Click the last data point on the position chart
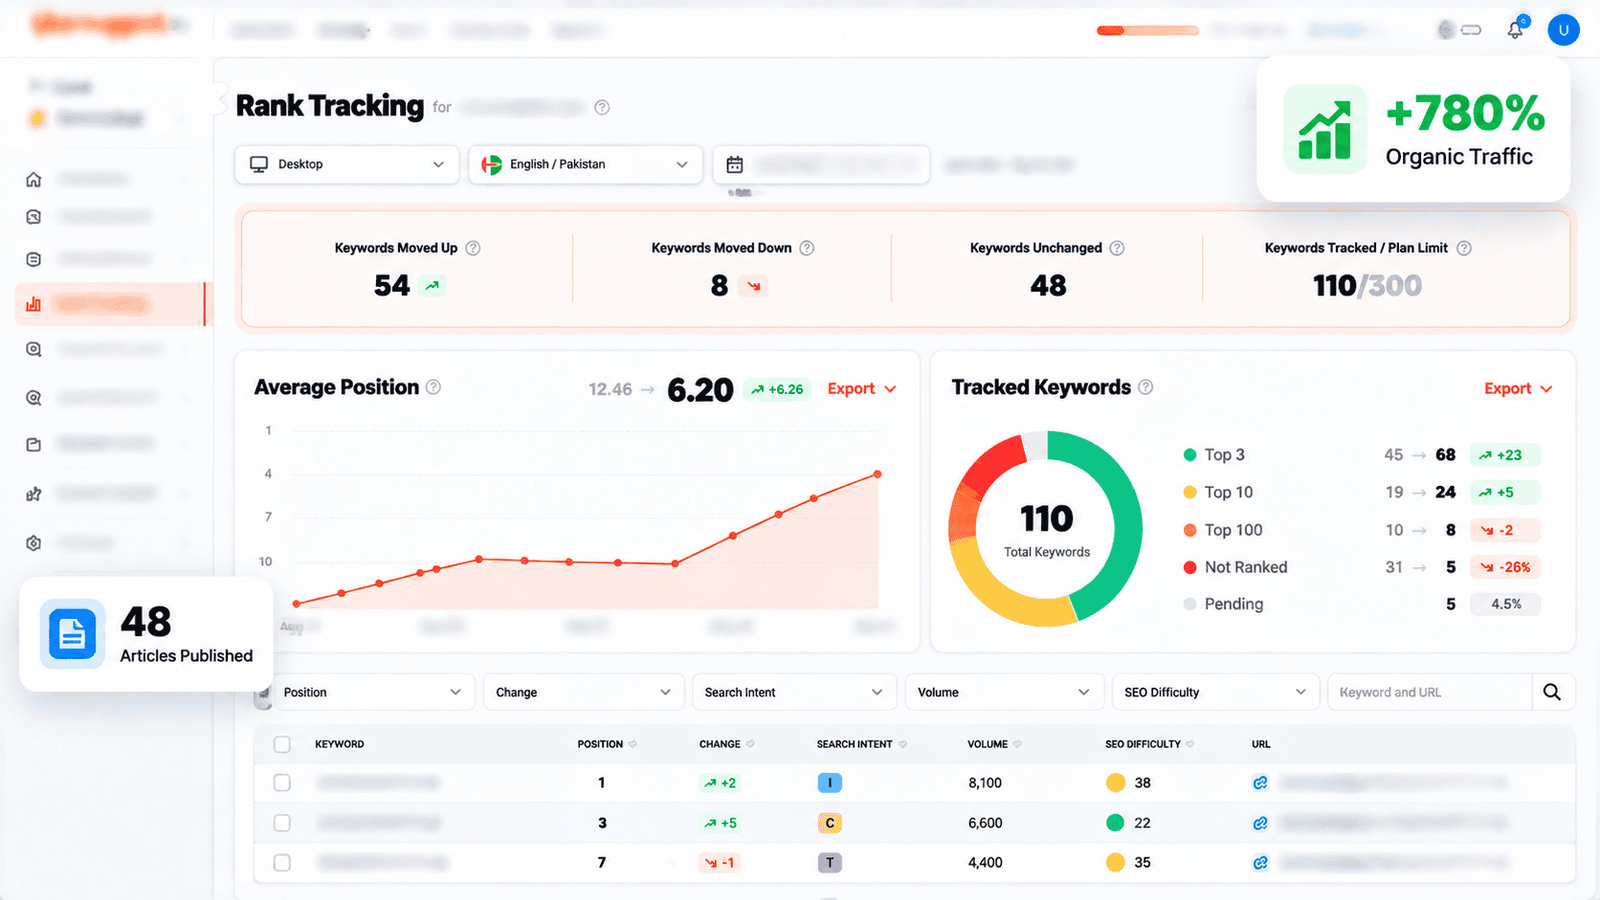Viewport: 1600px width, 900px height. 878,474
